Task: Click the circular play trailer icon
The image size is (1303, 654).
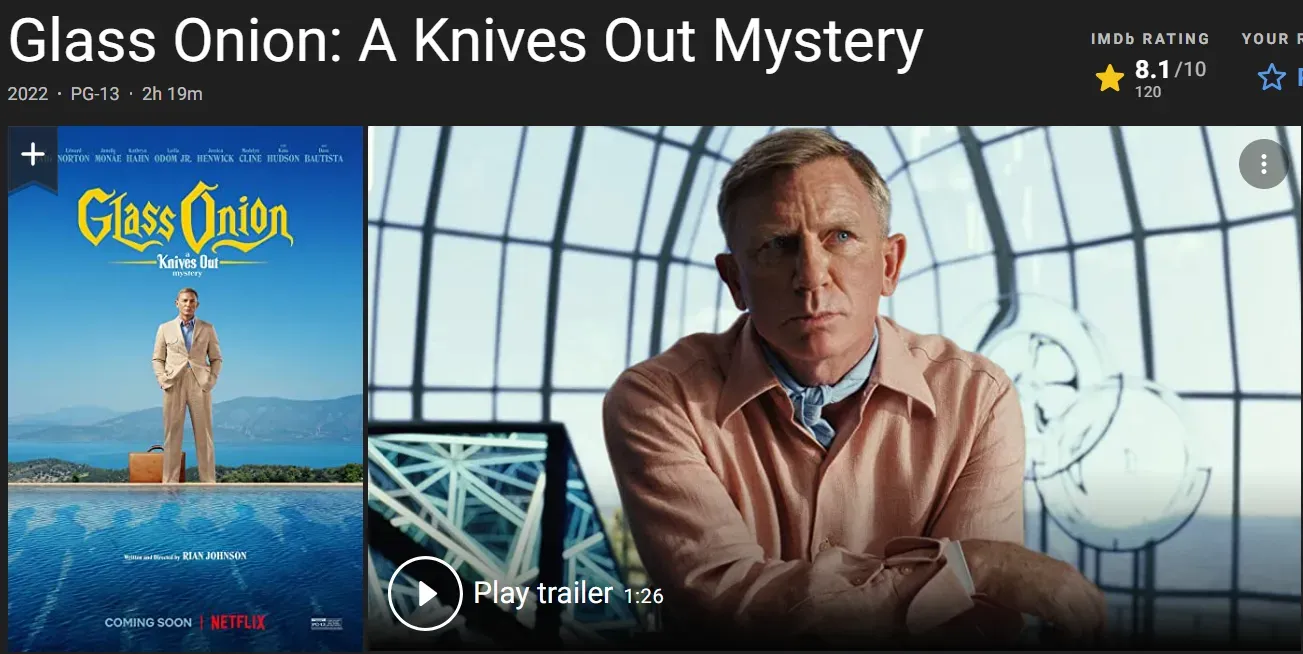Action: [x=425, y=593]
